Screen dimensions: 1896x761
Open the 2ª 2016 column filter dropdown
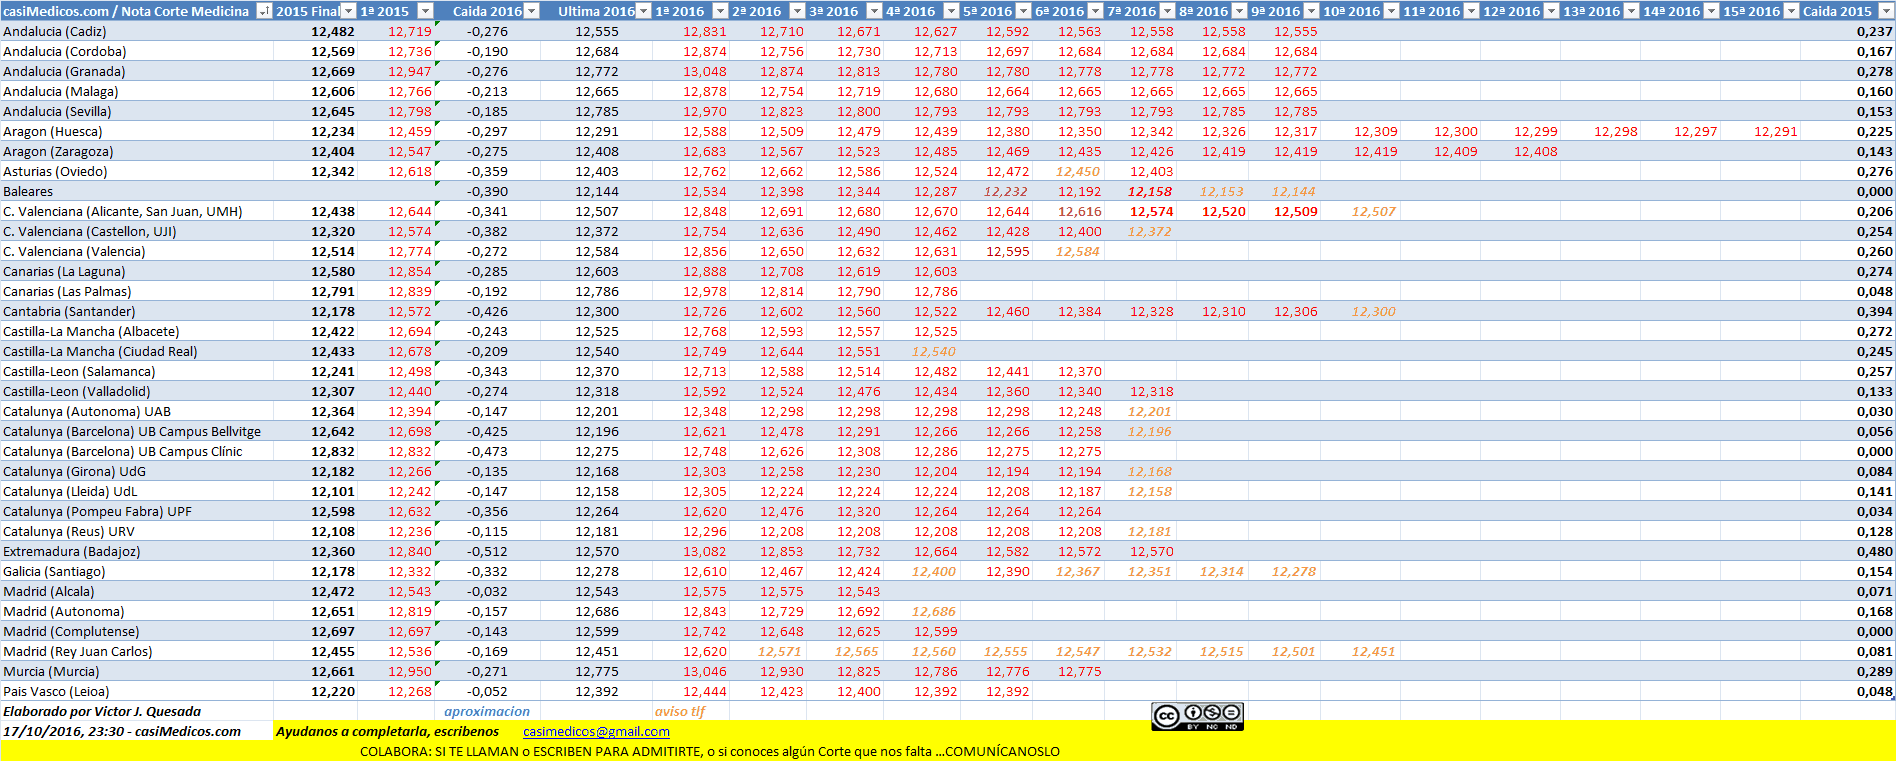tap(797, 11)
